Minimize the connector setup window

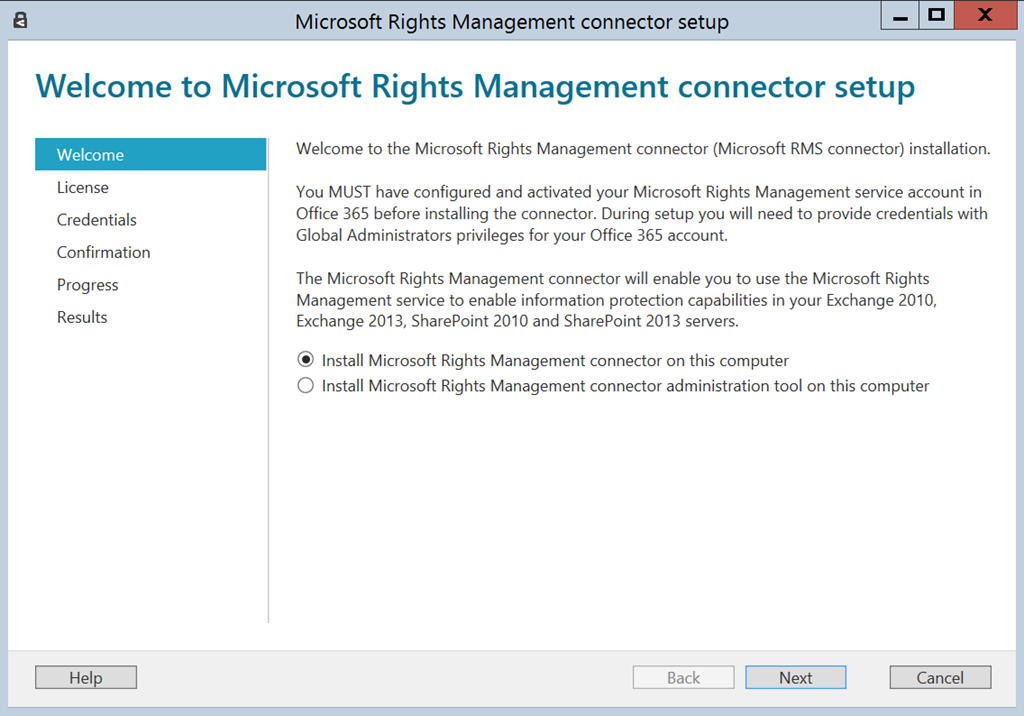click(x=901, y=16)
